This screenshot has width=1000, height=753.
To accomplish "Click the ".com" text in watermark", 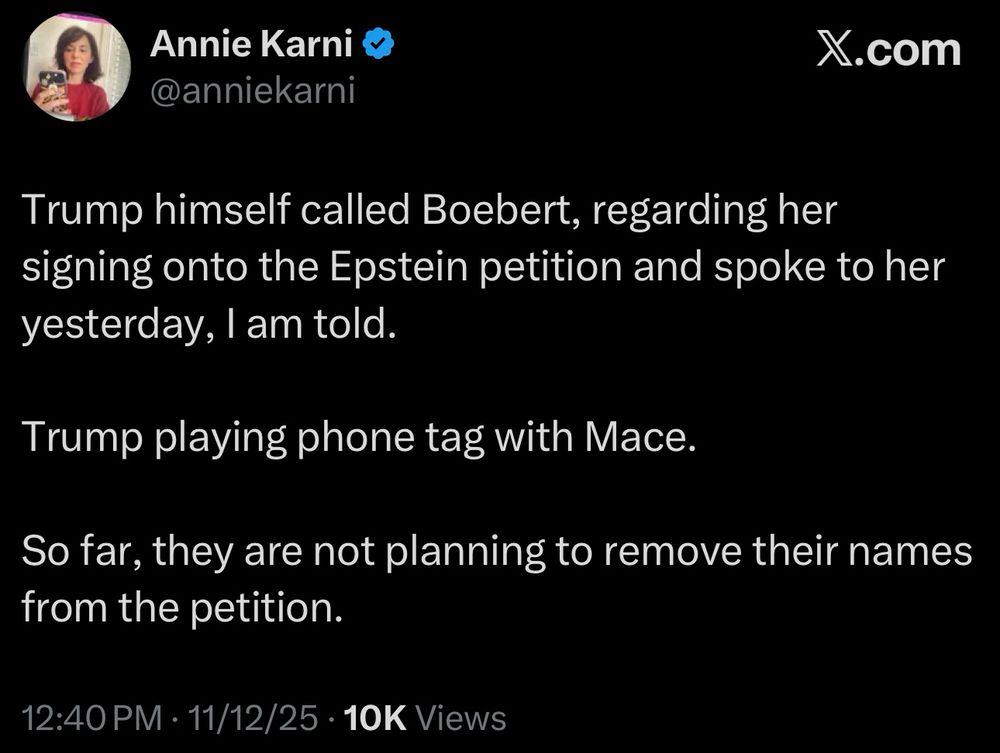I will pos(911,50).
